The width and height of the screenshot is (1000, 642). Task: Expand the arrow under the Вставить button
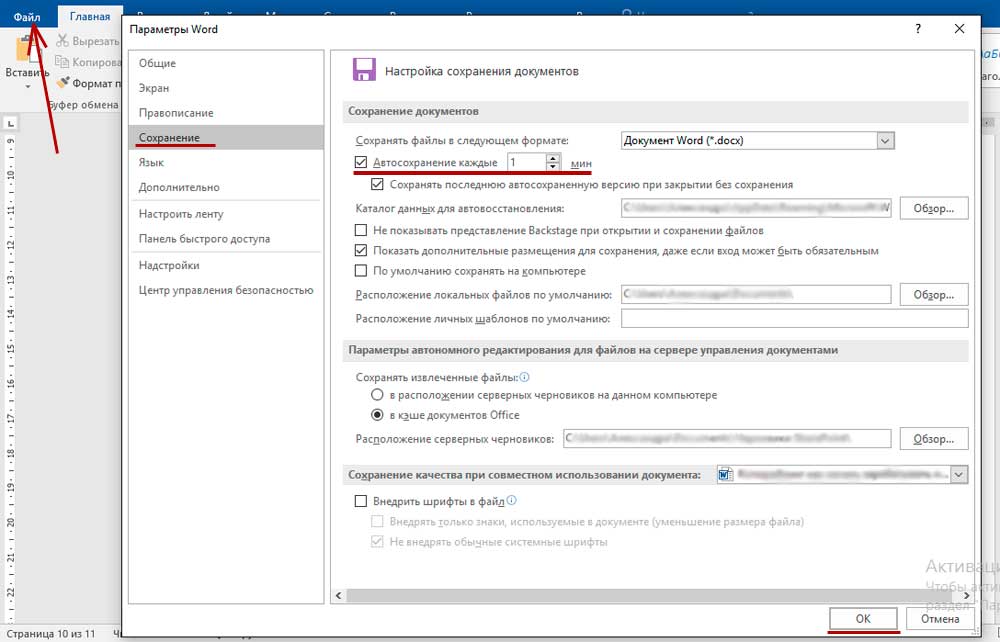pyautogui.click(x=26, y=87)
